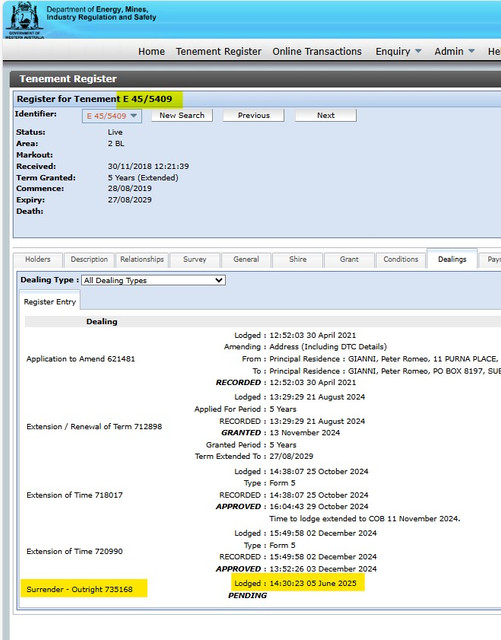Open the E 45/5409 identifier dropdown
The width and height of the screenshot is (501, 640).
click(x=112, y=116)
